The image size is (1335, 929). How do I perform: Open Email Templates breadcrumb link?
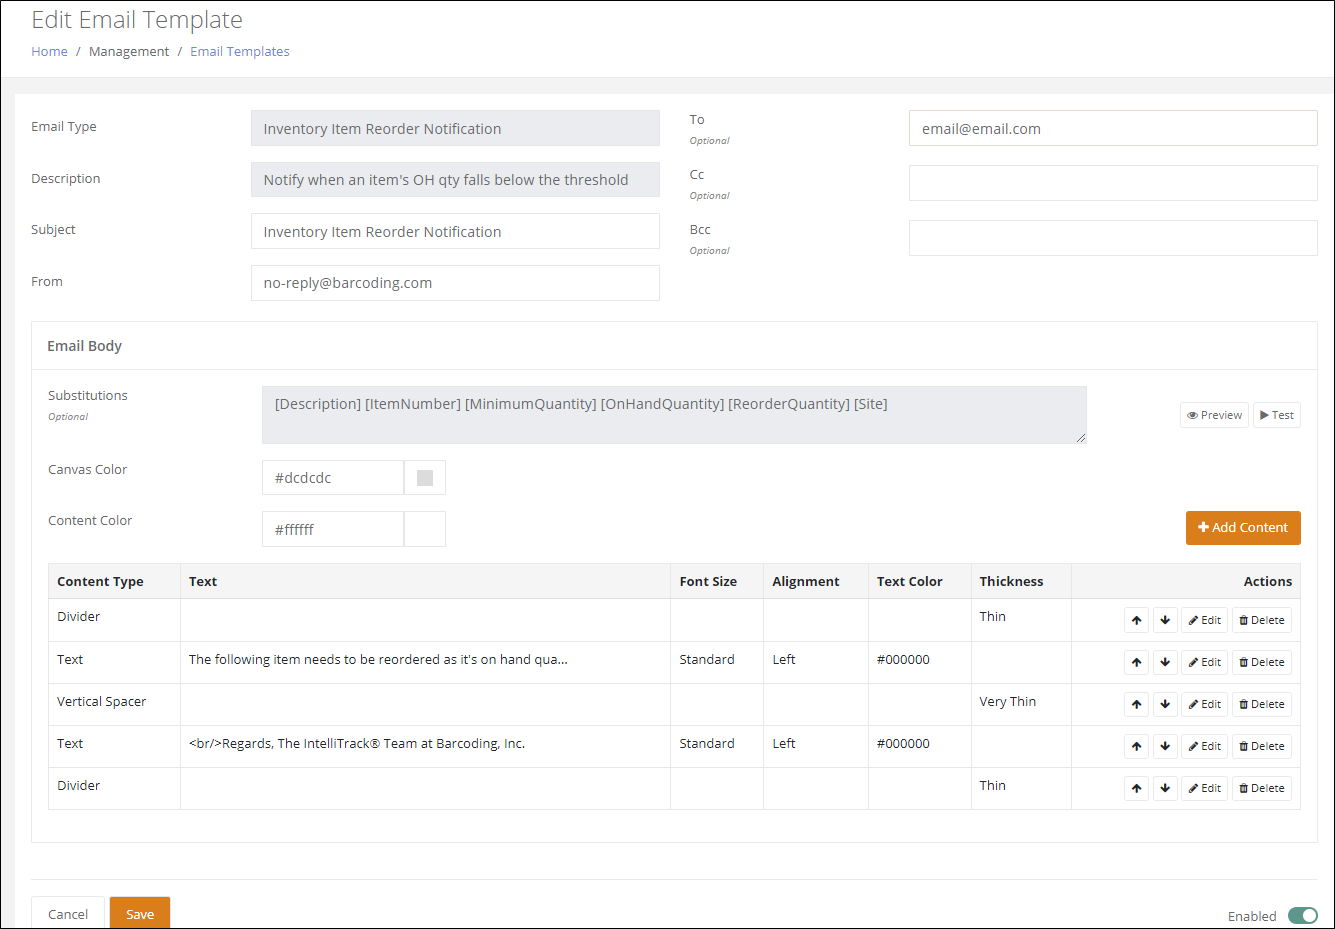pyautogui.click(x=240, y=51)
